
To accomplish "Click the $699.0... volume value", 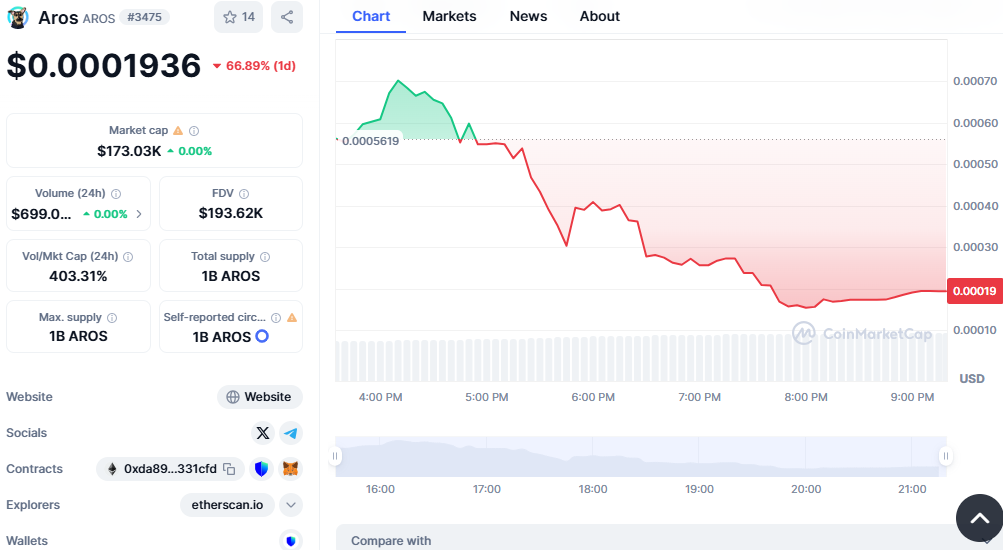I will tap(42, 214).
